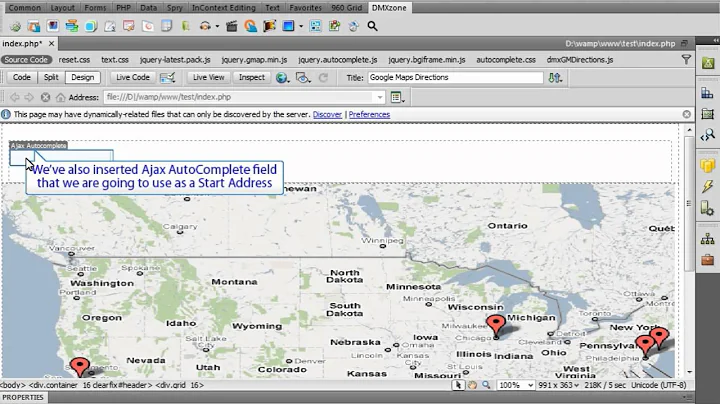Click the first DMXzone toolbar icon
This screenshot has height=404, width=720.
(x=15, y=26)
